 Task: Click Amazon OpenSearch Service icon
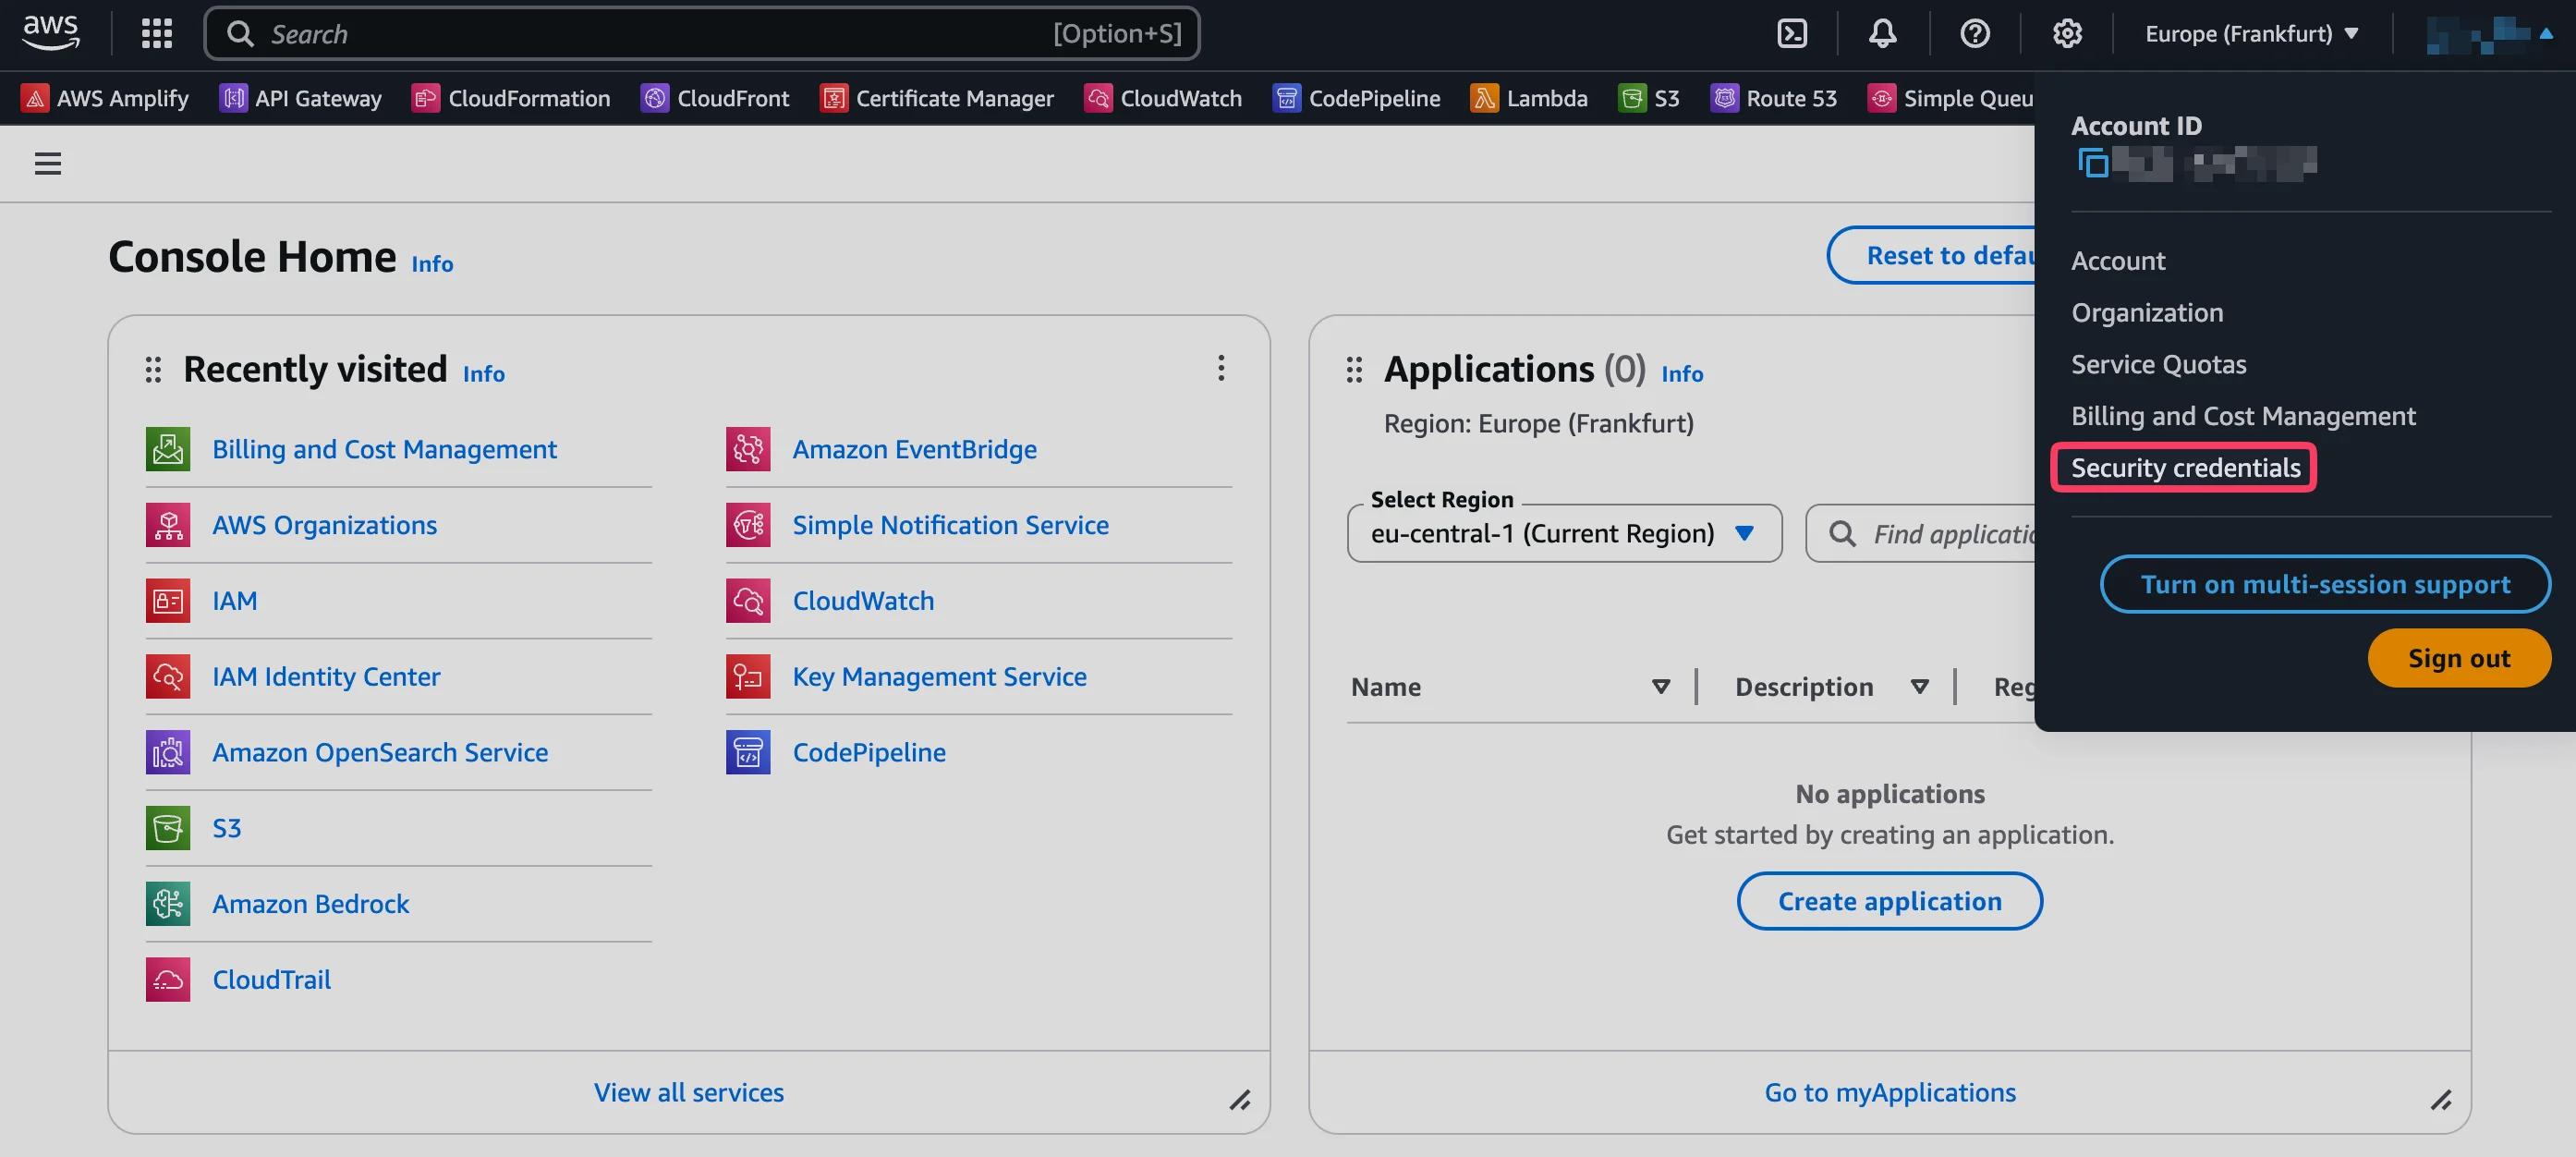[168, 752]
